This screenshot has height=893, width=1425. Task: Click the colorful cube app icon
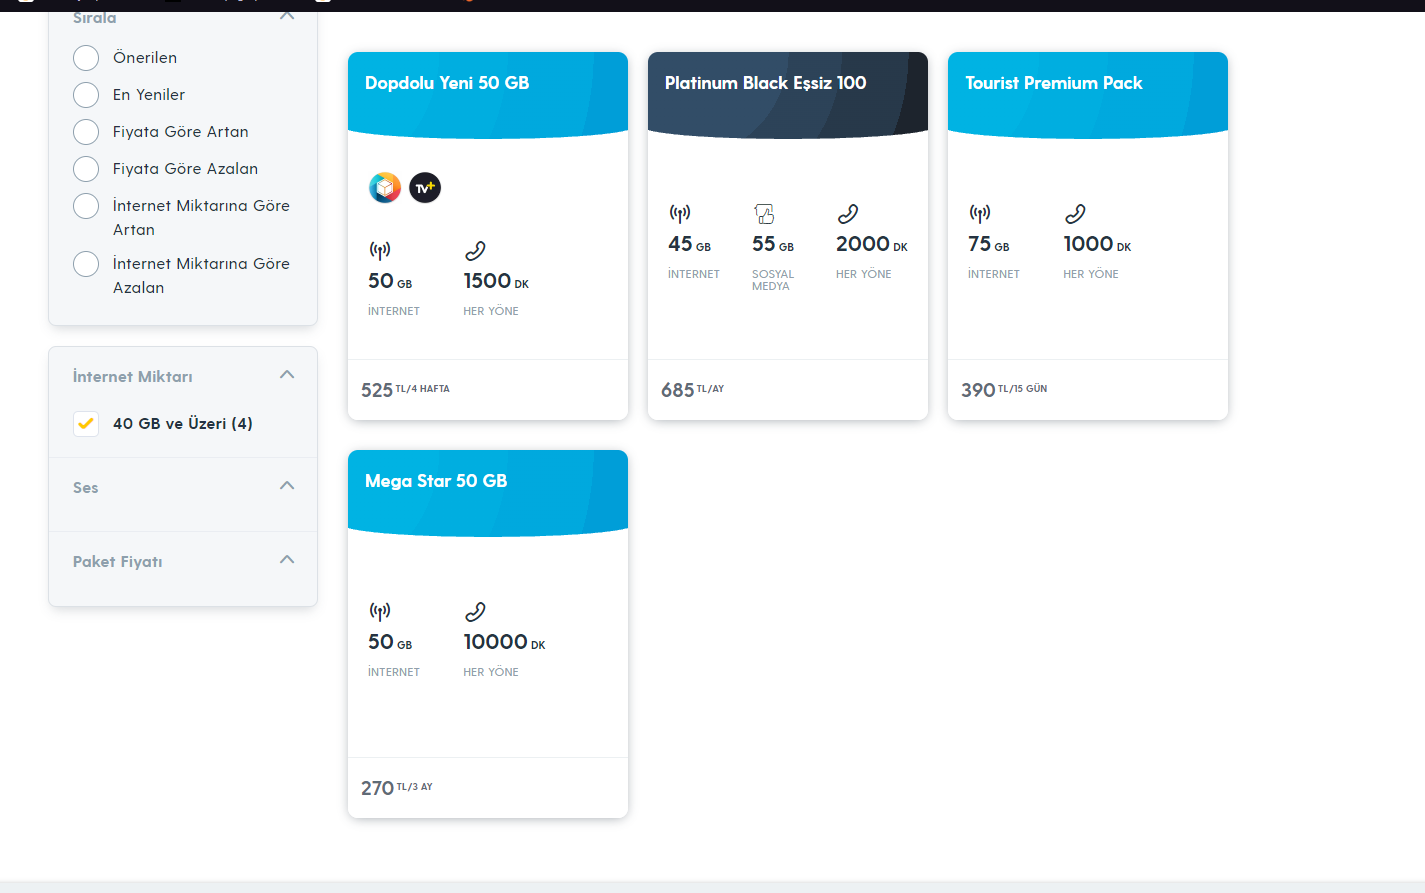385,187
